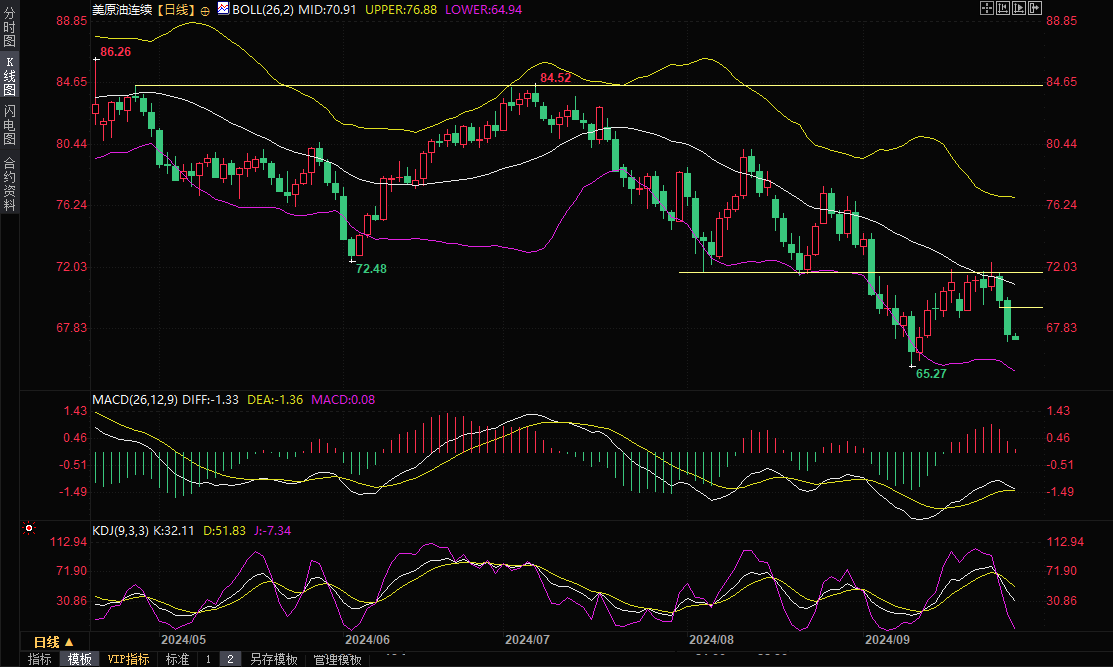Click the 标准 template option

pos(177,659)
